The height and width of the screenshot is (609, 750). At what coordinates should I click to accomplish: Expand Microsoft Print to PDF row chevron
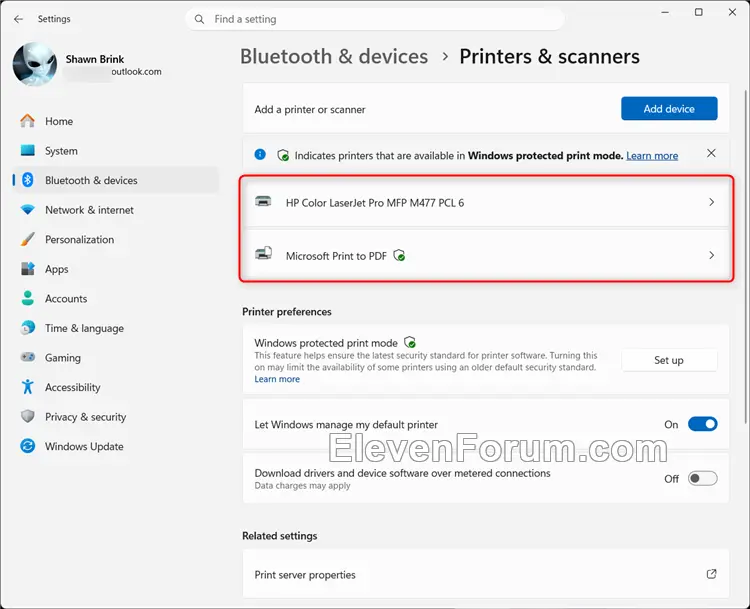pyautogui.click(x=711, y=255)
